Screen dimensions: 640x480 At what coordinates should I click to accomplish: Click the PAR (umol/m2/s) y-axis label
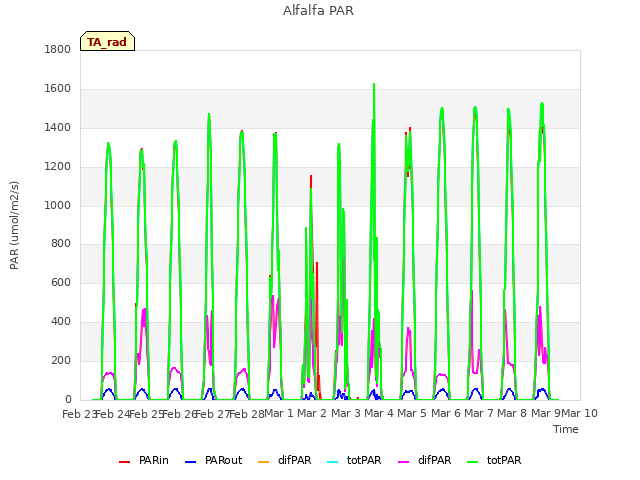click(14, 225)
